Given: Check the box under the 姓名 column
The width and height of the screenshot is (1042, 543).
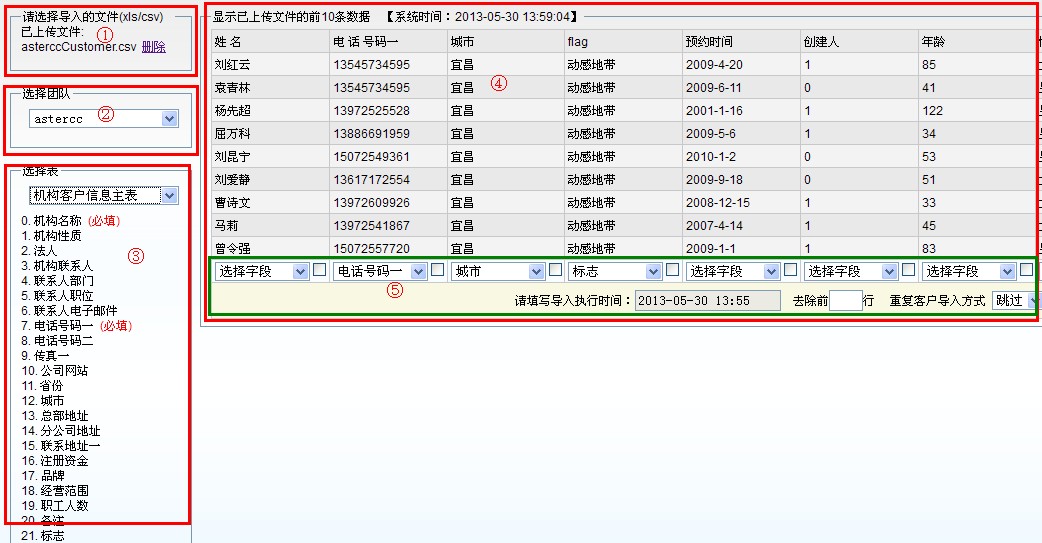Looking at the screenshot, I should click(x=319, y=270).
